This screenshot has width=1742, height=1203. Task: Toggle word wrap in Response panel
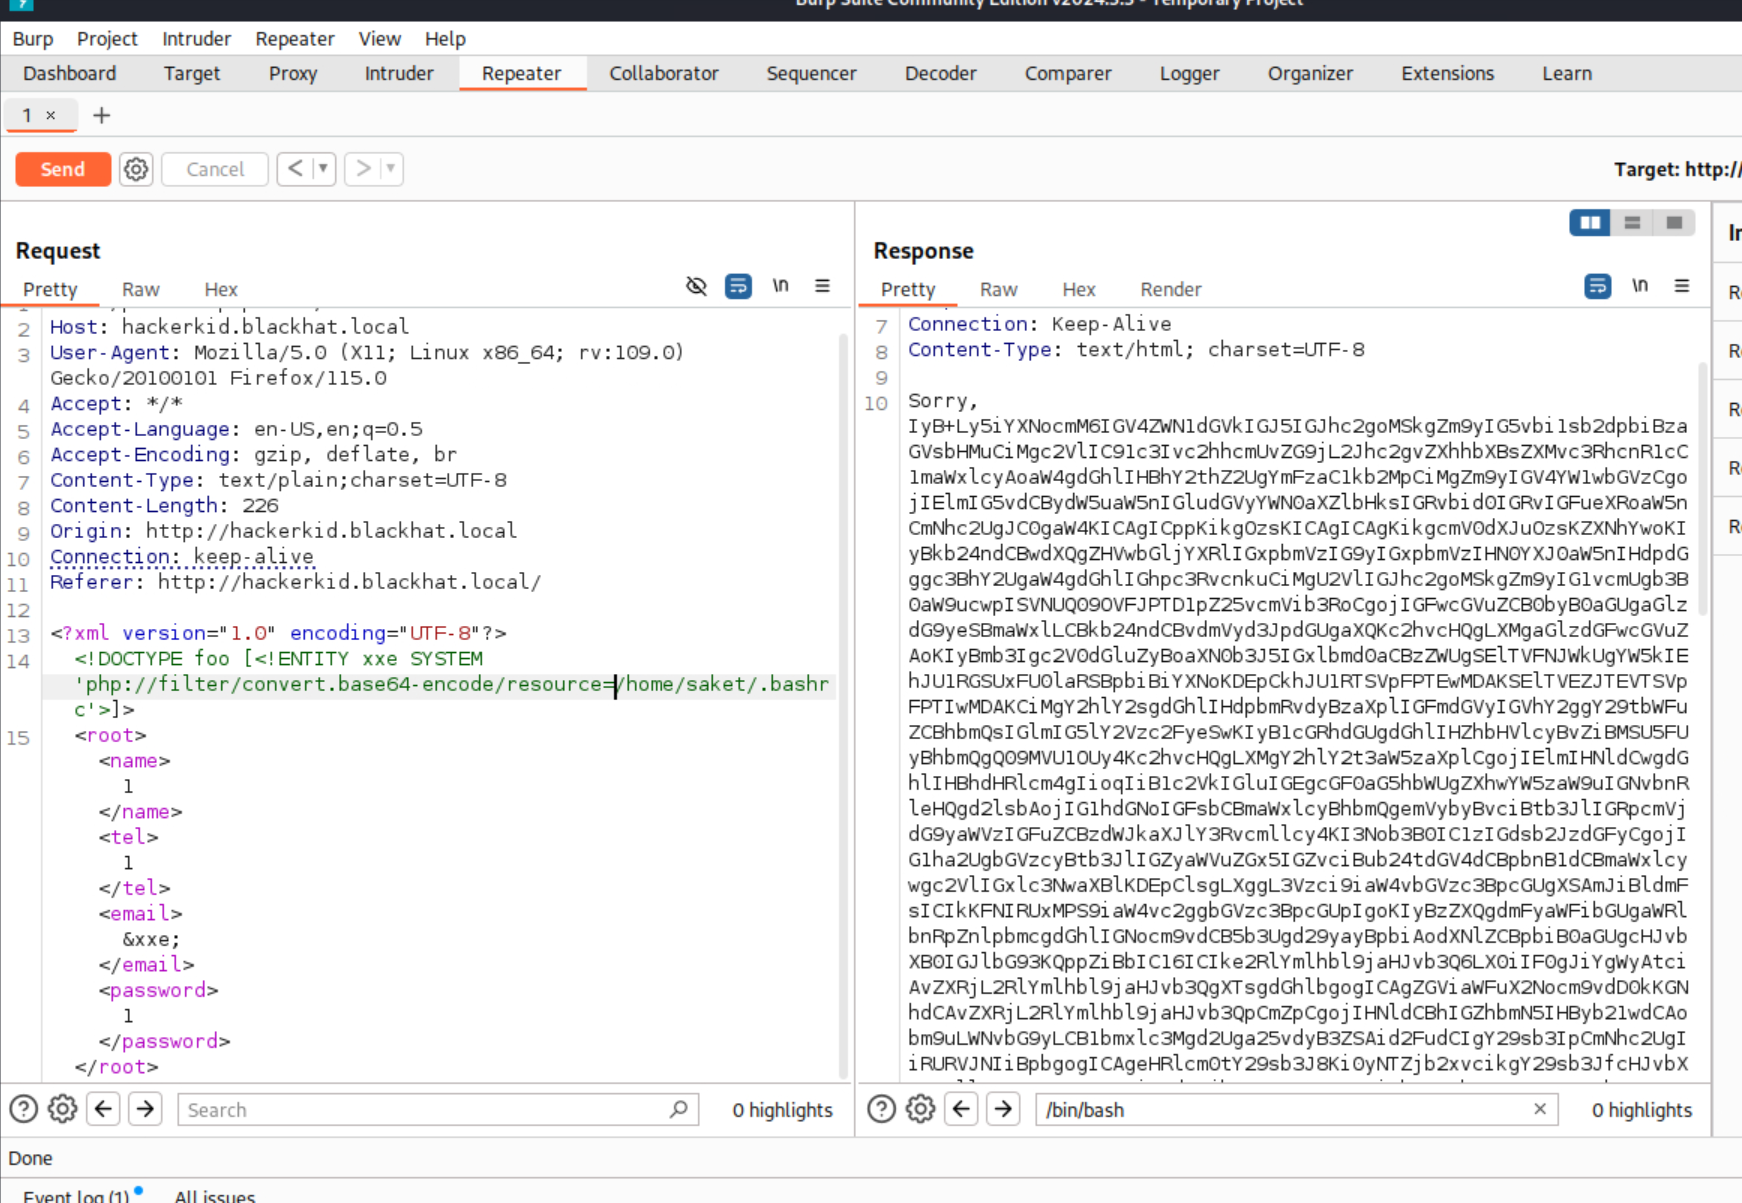(1598, 287)
